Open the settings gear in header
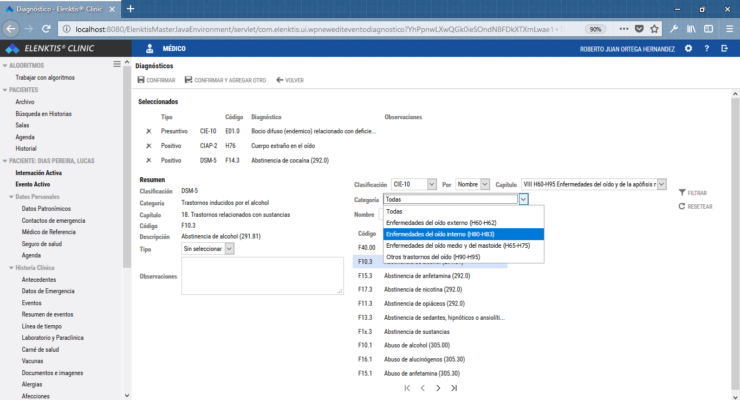The width and height of the screenshot is (740, 400). [x=689, y=48]
